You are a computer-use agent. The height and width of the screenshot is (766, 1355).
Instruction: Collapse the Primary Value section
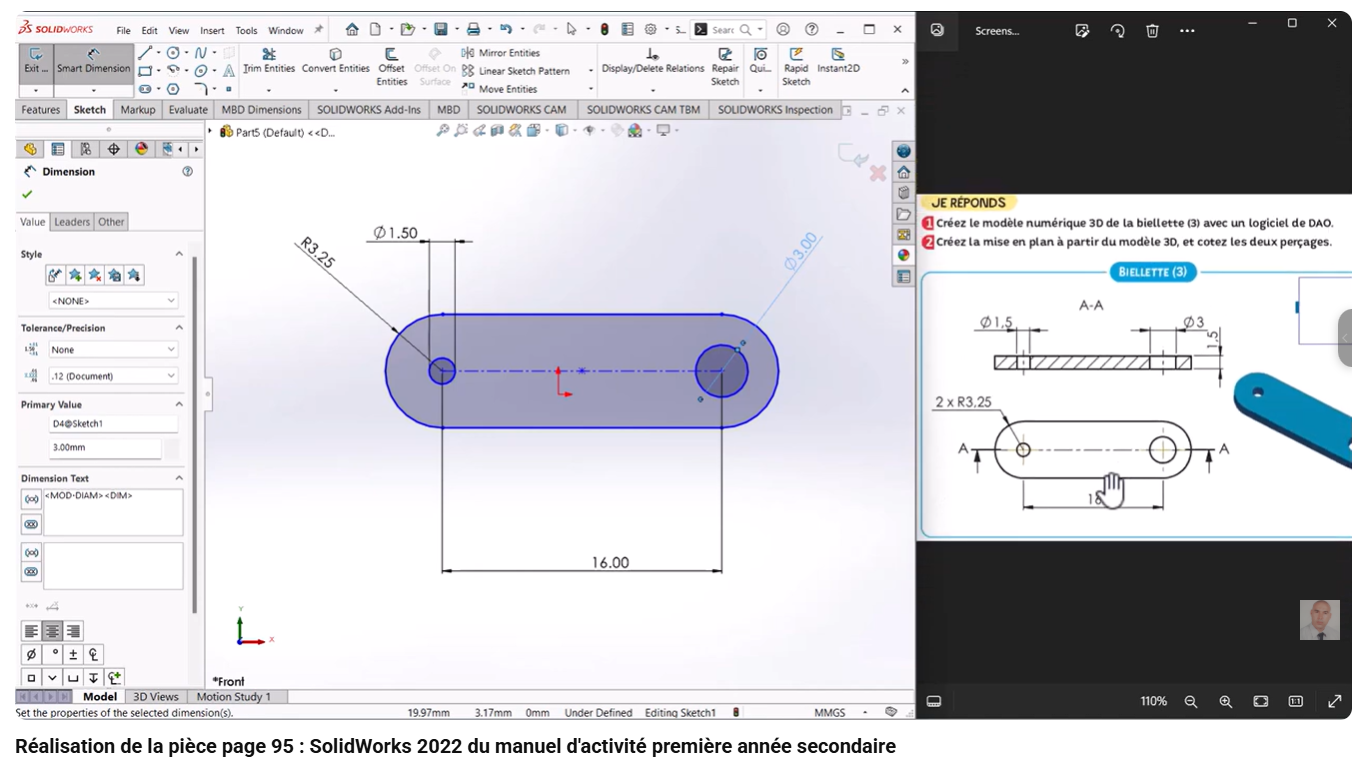coord(180,404)
